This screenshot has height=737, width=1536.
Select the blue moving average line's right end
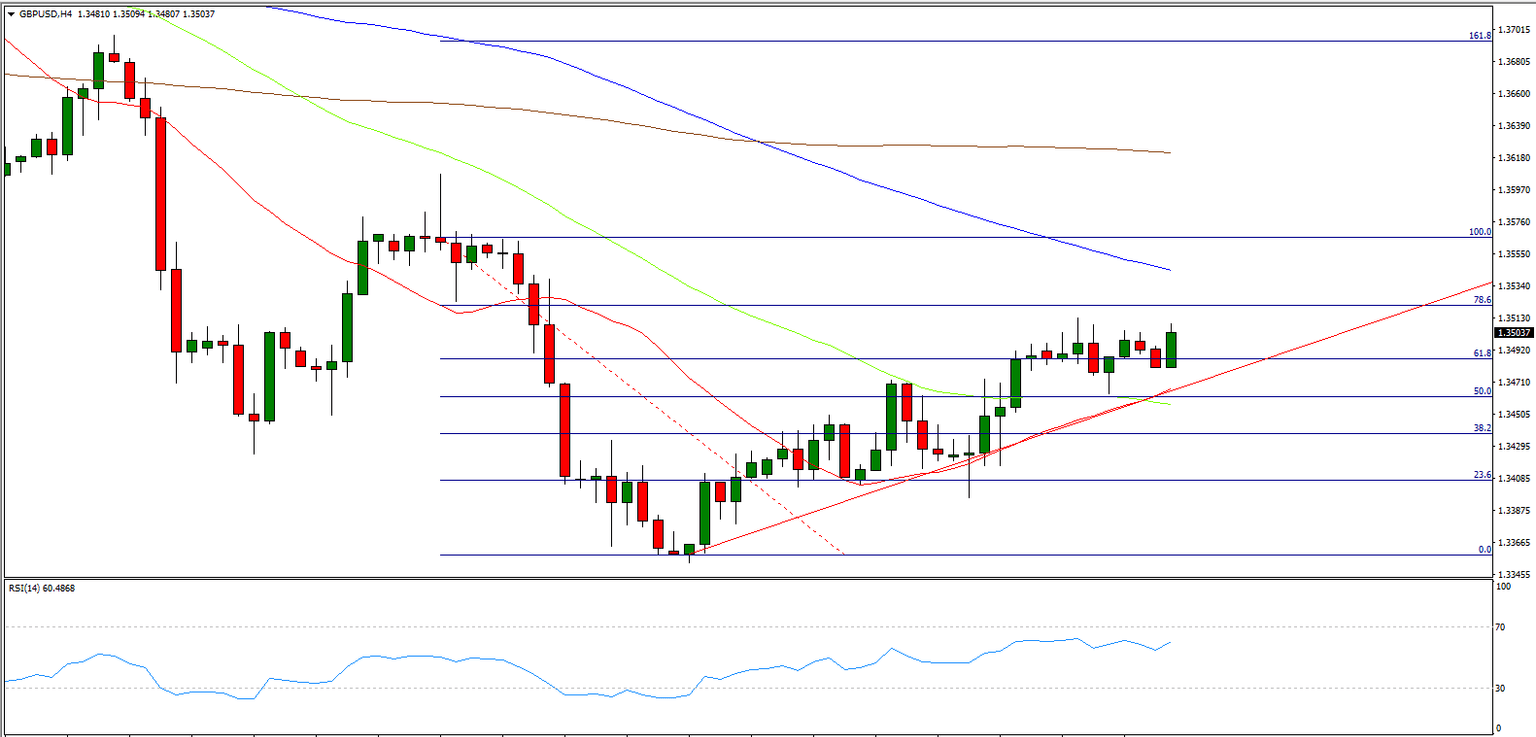(1168, 269)
